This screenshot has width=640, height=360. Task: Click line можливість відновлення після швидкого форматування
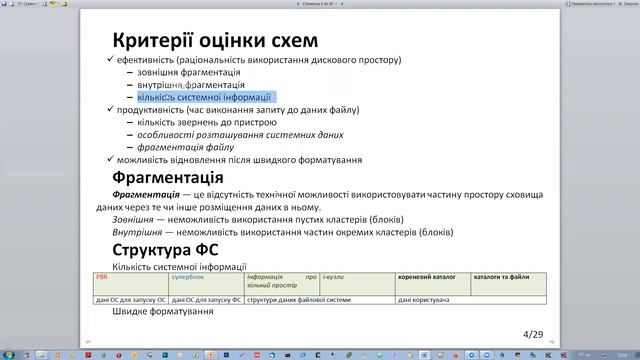click(239, 160)
